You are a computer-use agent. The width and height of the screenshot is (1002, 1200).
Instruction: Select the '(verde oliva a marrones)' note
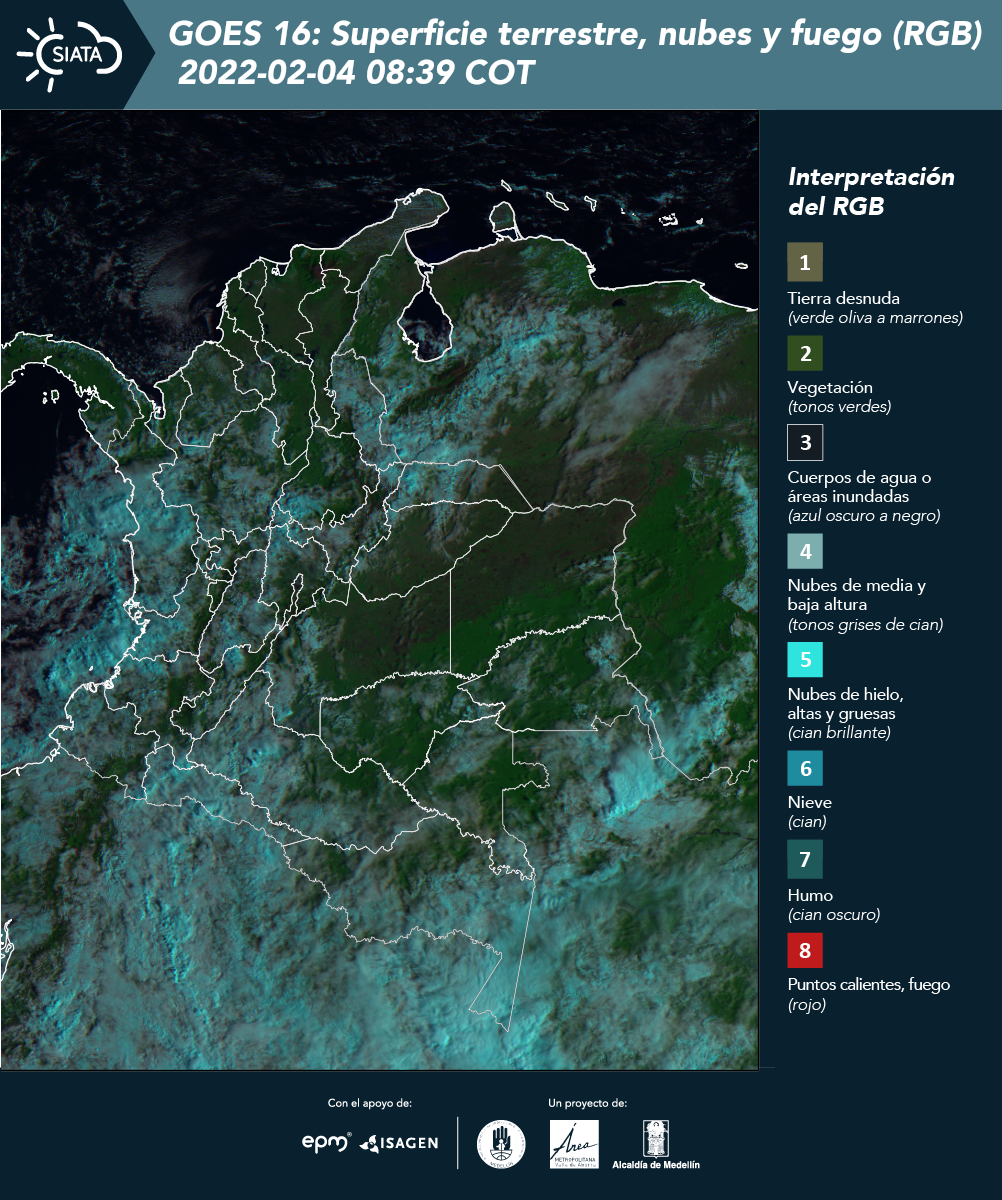pos(875,318)
